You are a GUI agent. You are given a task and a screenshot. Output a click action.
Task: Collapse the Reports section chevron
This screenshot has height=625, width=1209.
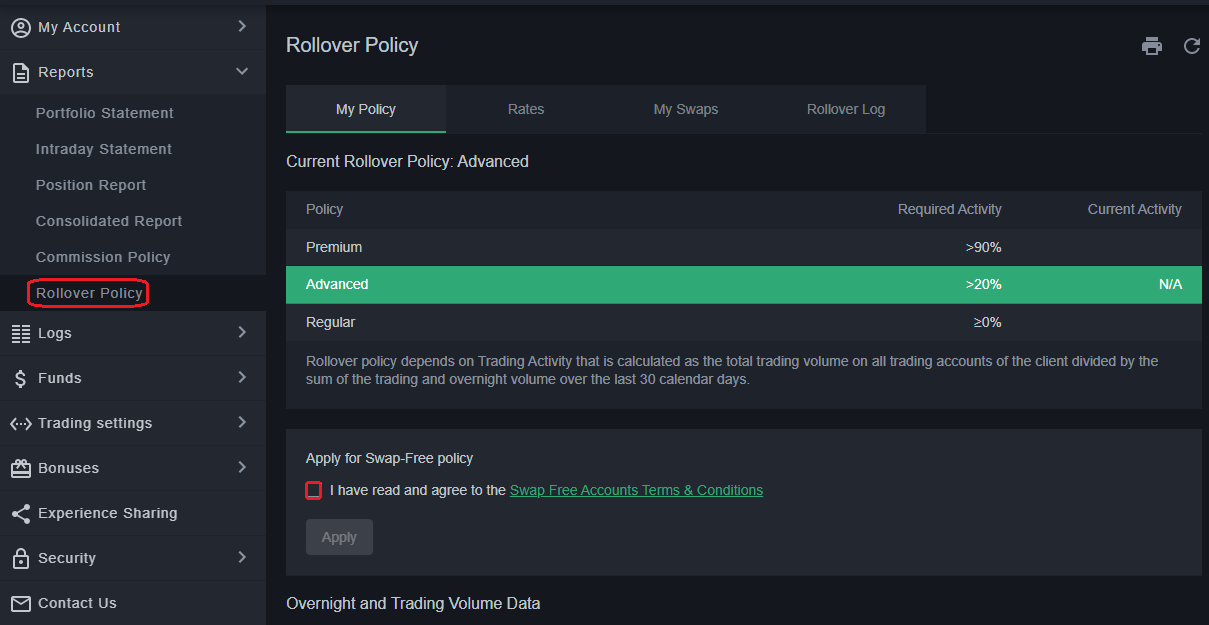[242, 72]
